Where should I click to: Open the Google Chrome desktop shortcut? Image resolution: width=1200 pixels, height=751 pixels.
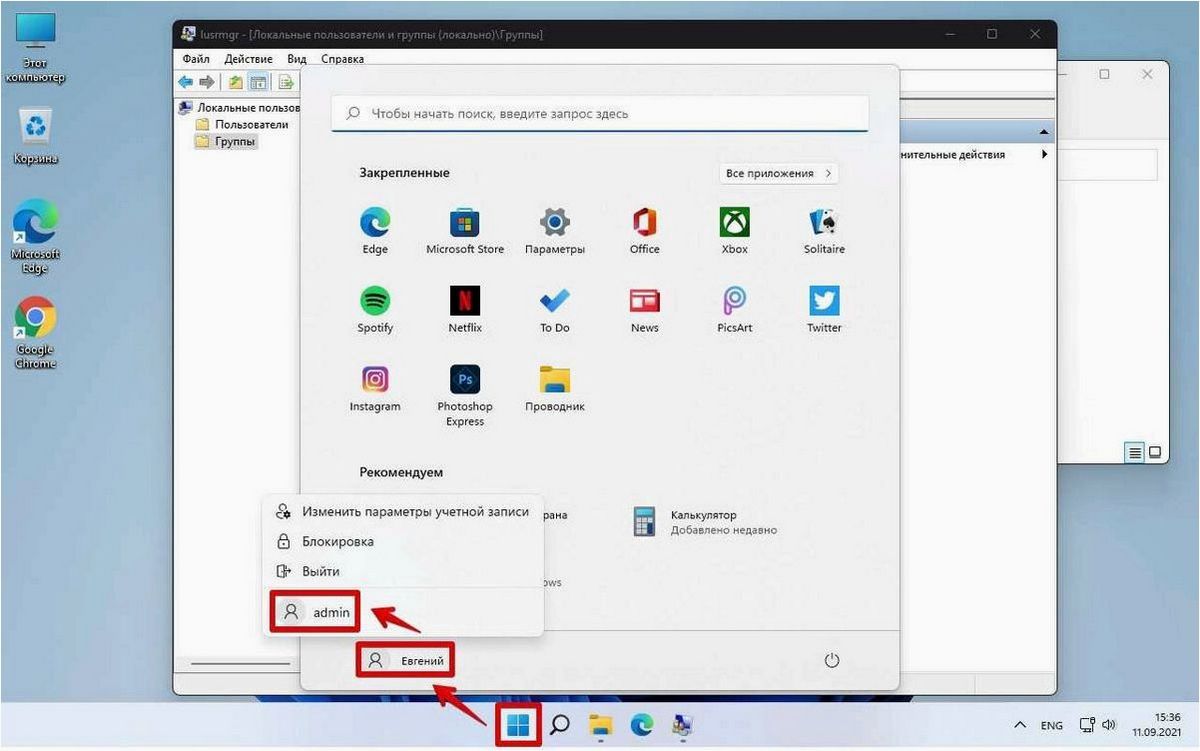(36, 333)
